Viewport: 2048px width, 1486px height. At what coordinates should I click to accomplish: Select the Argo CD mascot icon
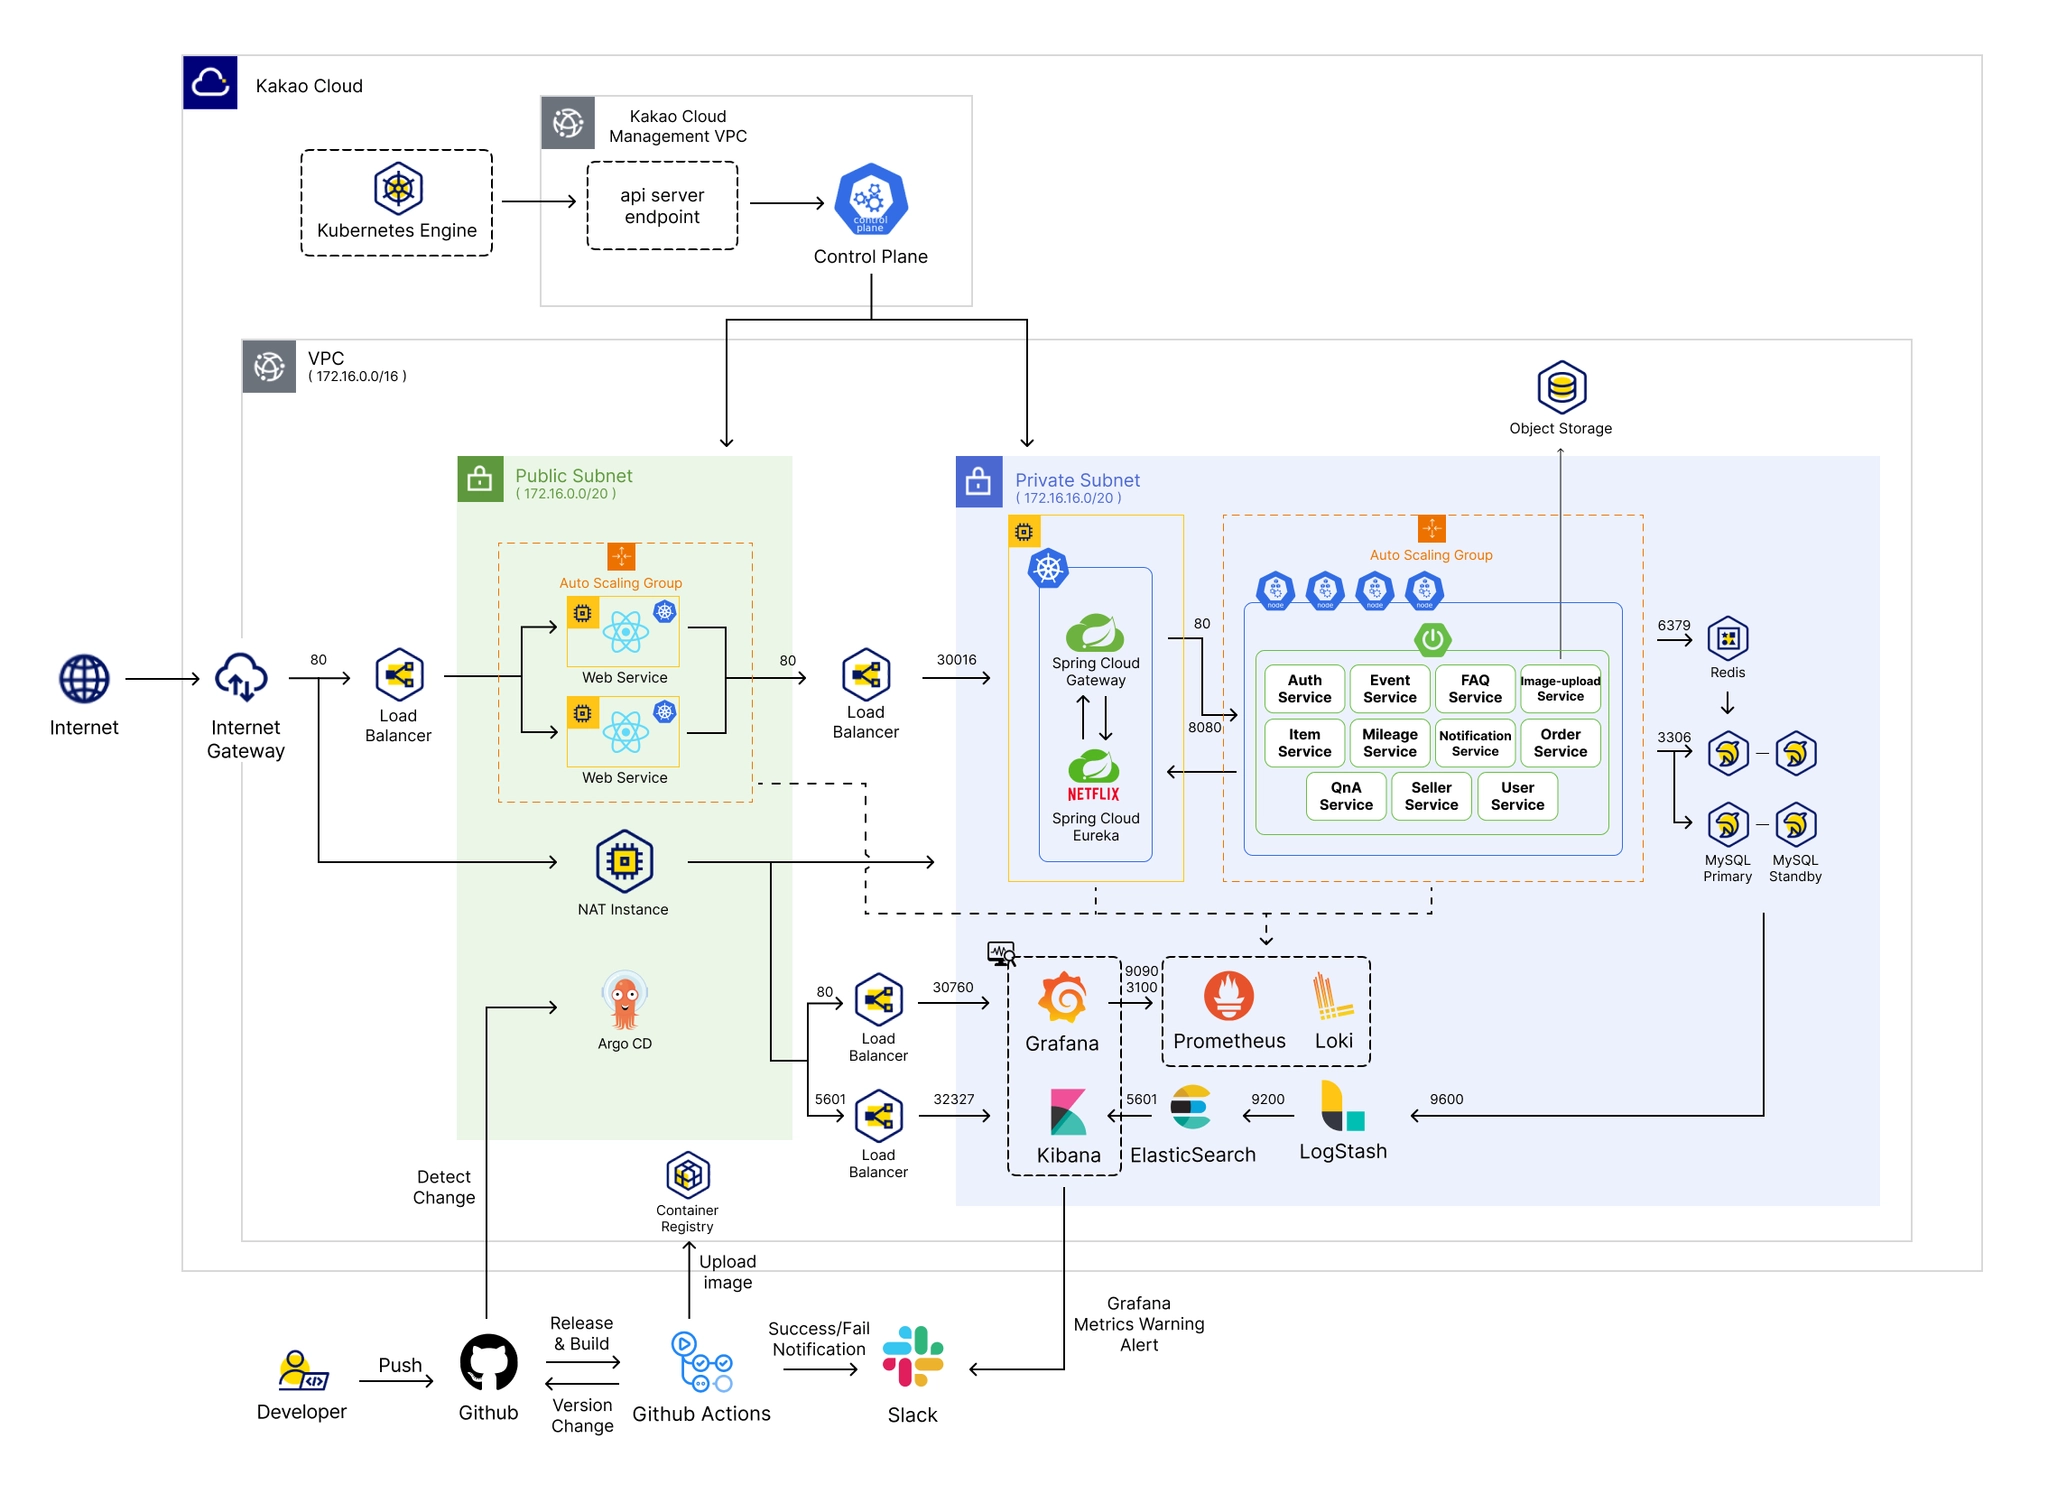point(624,1001)
